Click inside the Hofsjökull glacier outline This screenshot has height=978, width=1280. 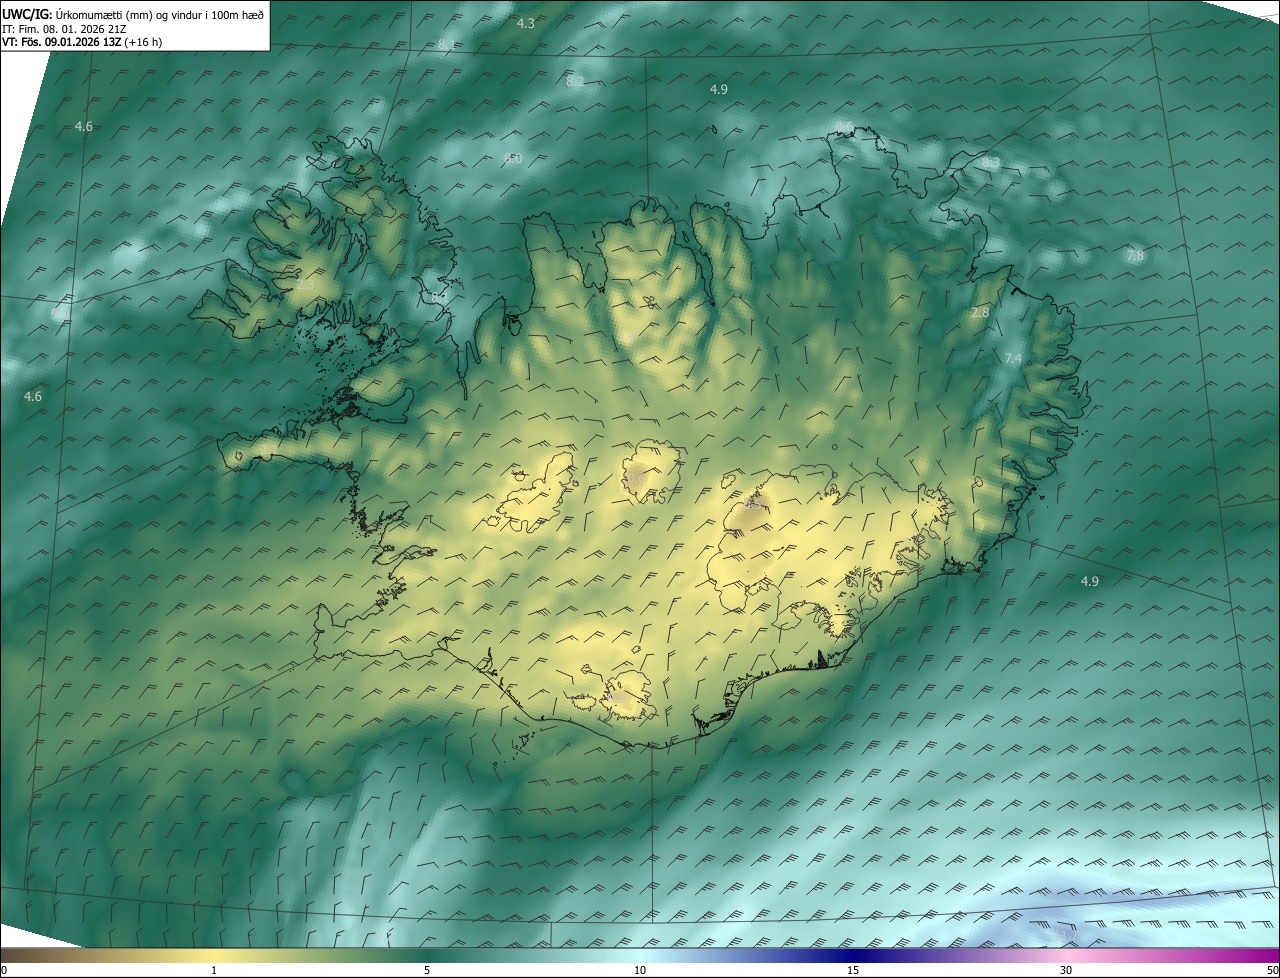[x=650, y=470]
